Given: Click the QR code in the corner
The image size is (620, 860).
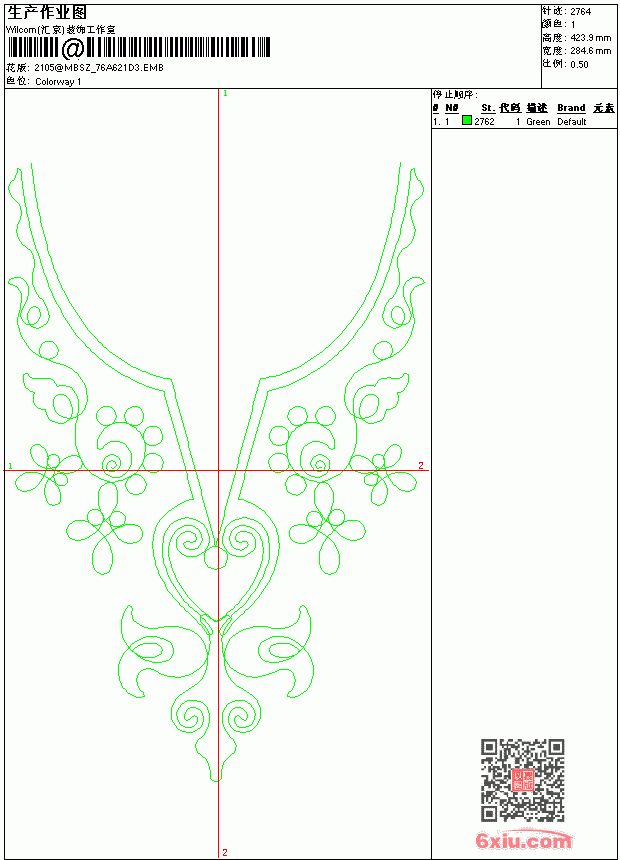Looking at the screenshot, I should [522, 780].
